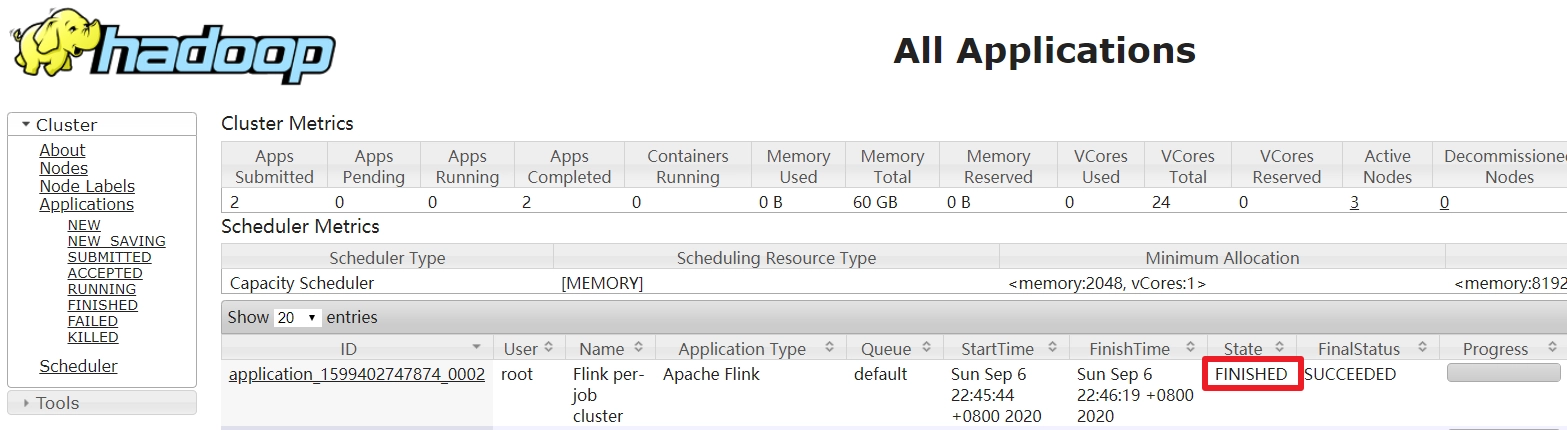Screen dimensions: 1567x430
Task: Sort the table by StartTime column
Action: [1006, 349]
